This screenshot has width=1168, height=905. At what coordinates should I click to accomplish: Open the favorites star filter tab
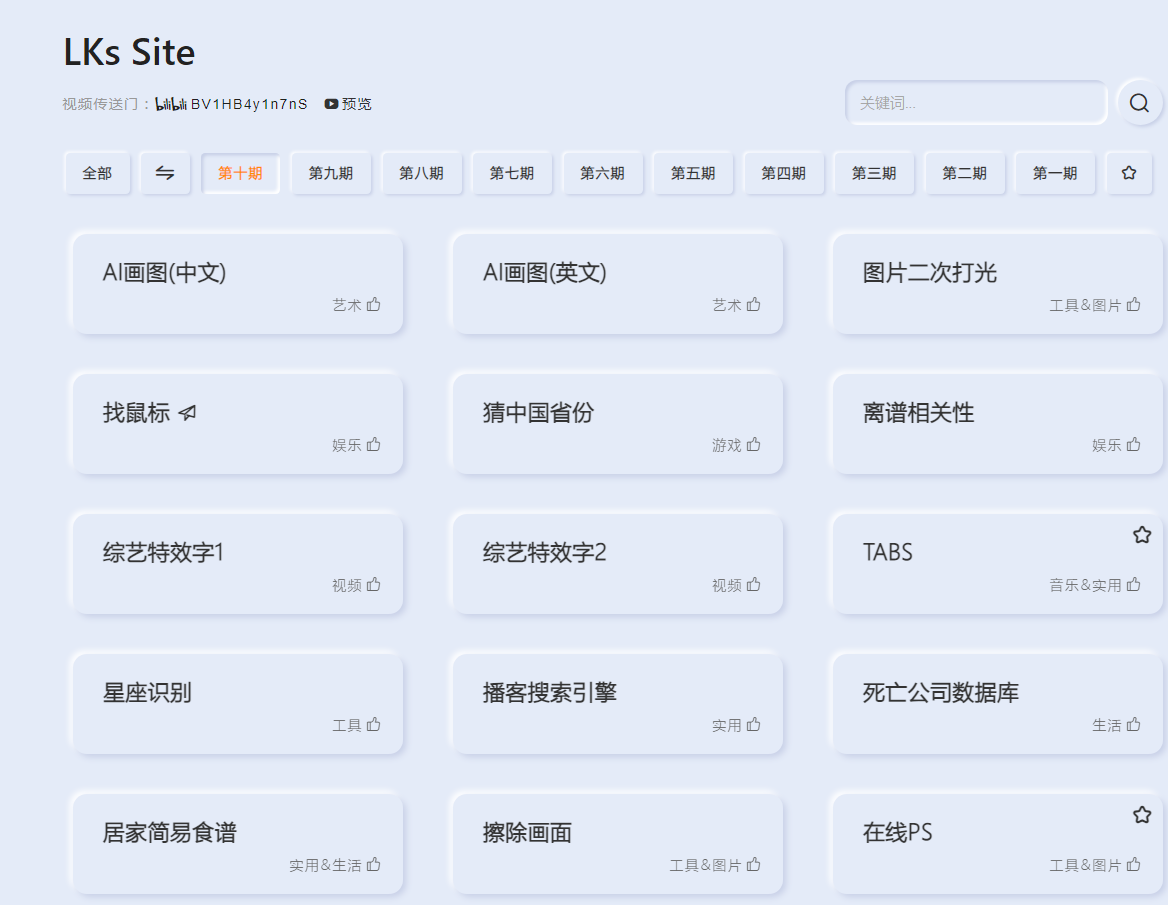1129,173
